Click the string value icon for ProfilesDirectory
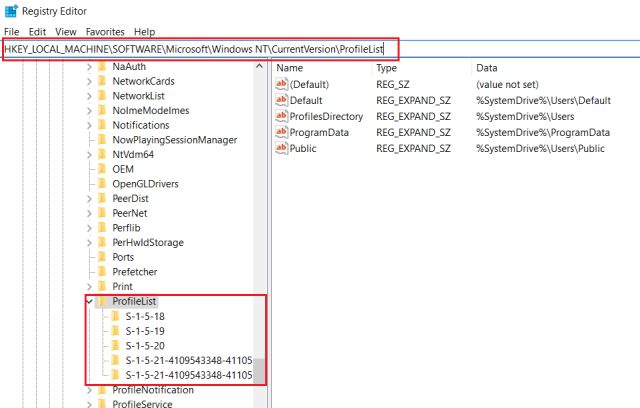The image size is (640, 408). pos(281,117)
